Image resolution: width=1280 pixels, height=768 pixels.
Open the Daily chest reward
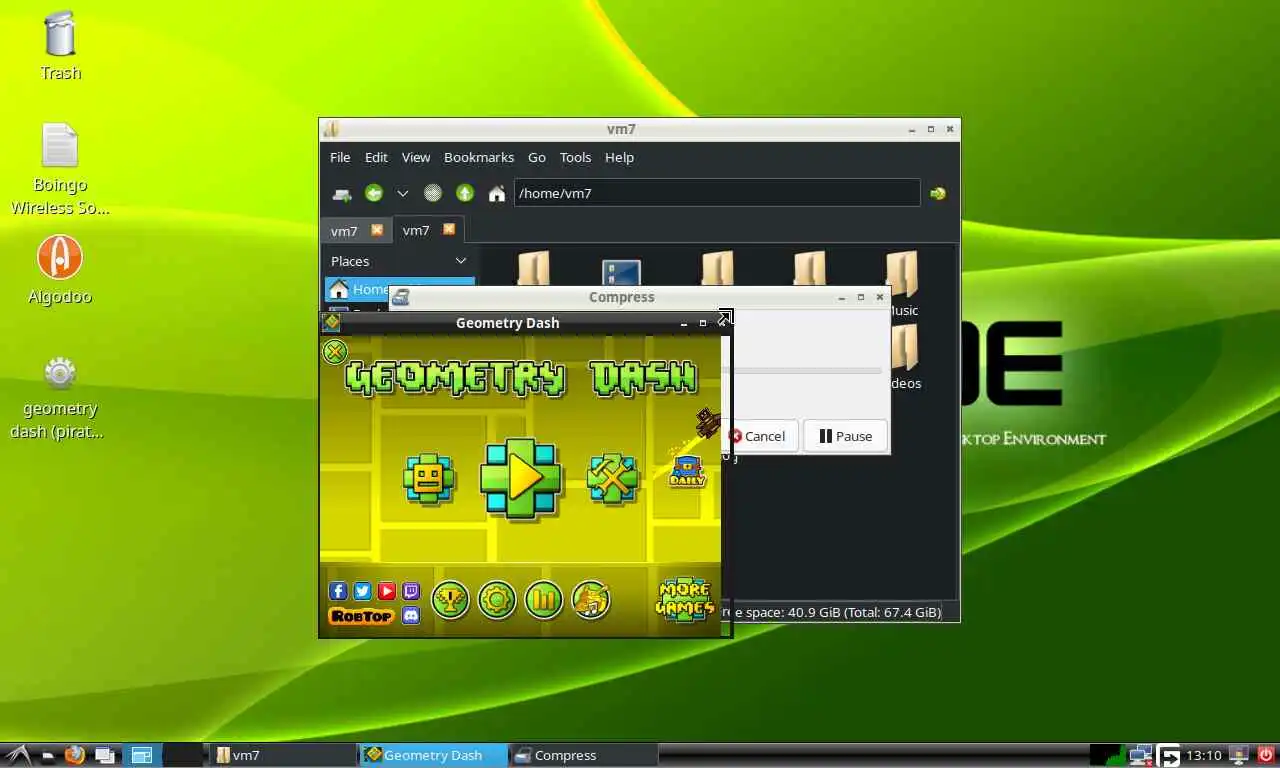click(688, 470)
